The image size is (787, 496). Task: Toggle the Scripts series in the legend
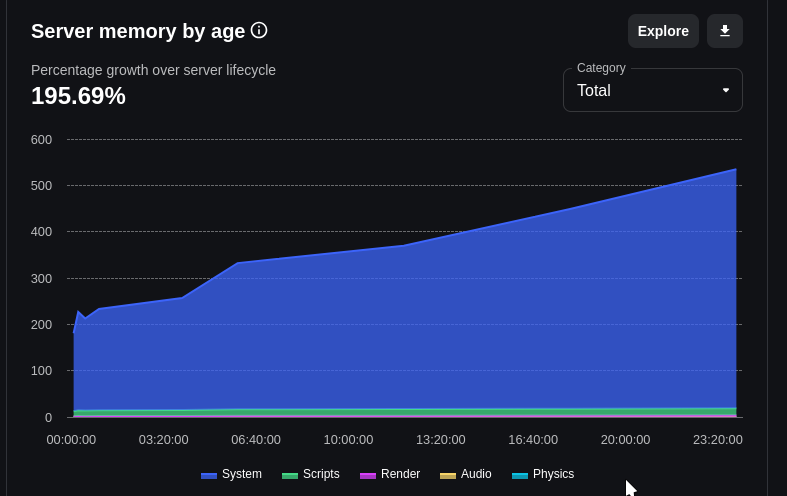coord(311,474)
